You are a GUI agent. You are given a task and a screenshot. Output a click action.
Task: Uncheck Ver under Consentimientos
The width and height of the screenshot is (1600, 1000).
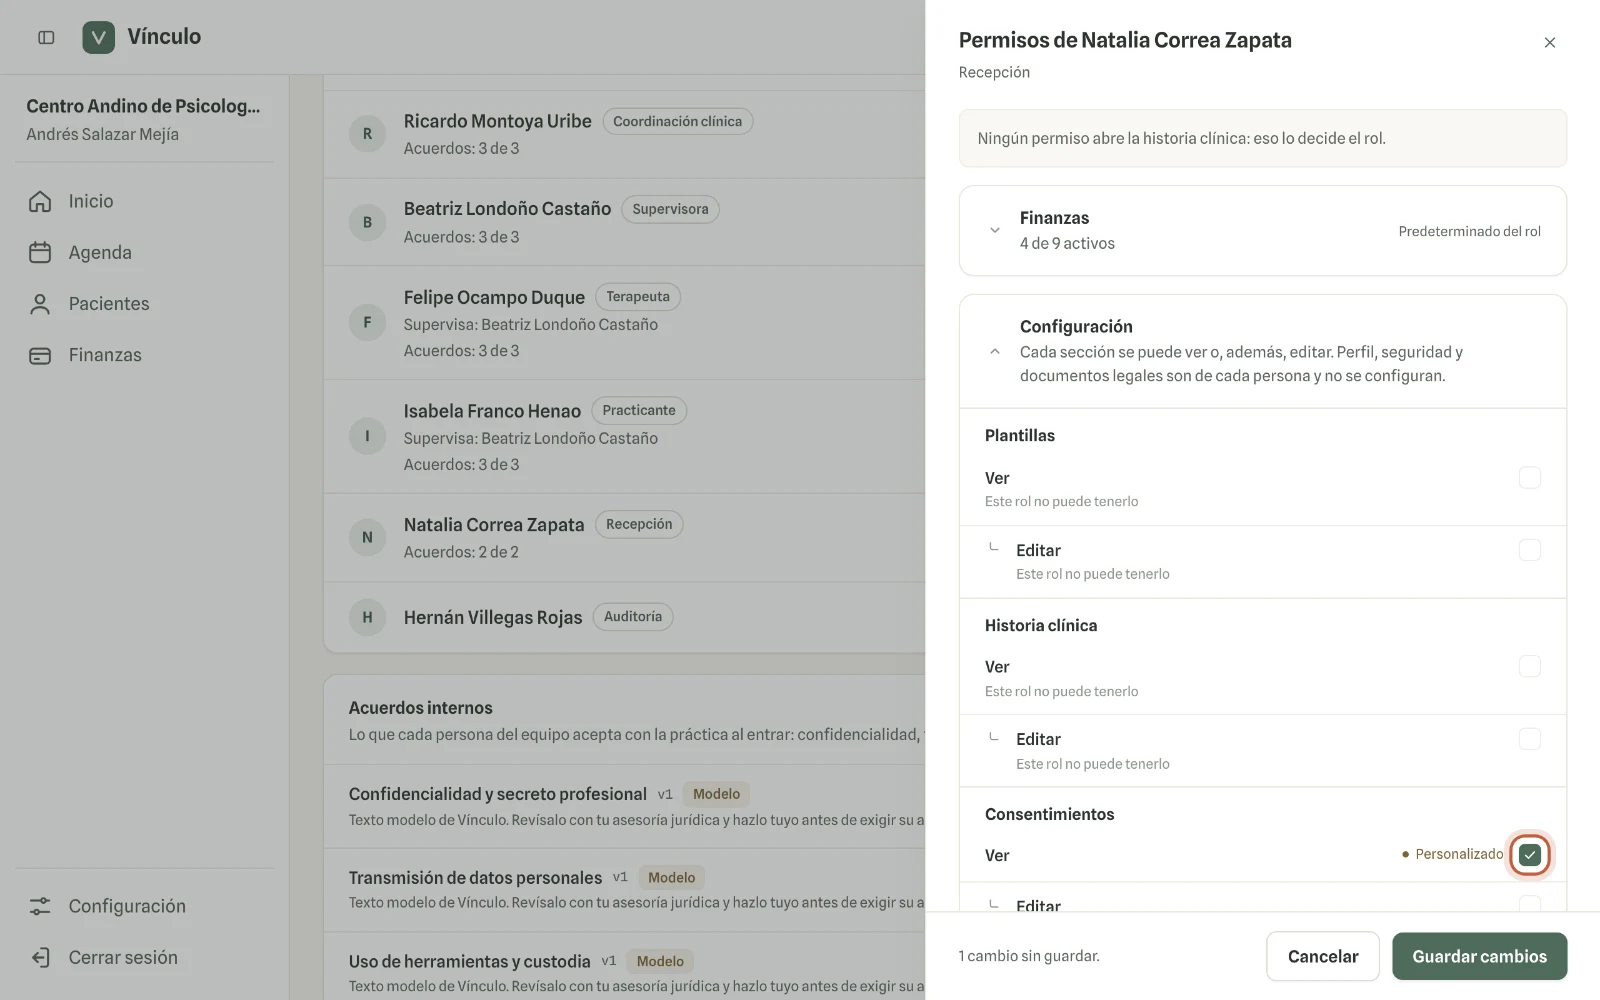pos(1529,855)
